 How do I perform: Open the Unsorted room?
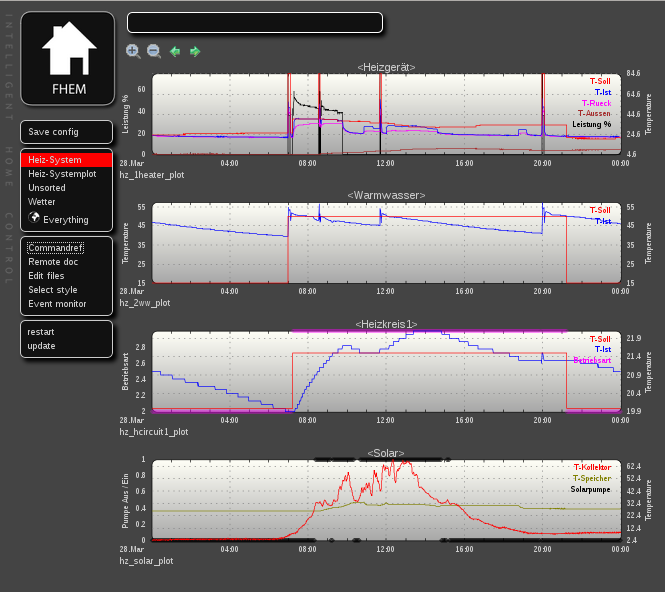point(47,188)
